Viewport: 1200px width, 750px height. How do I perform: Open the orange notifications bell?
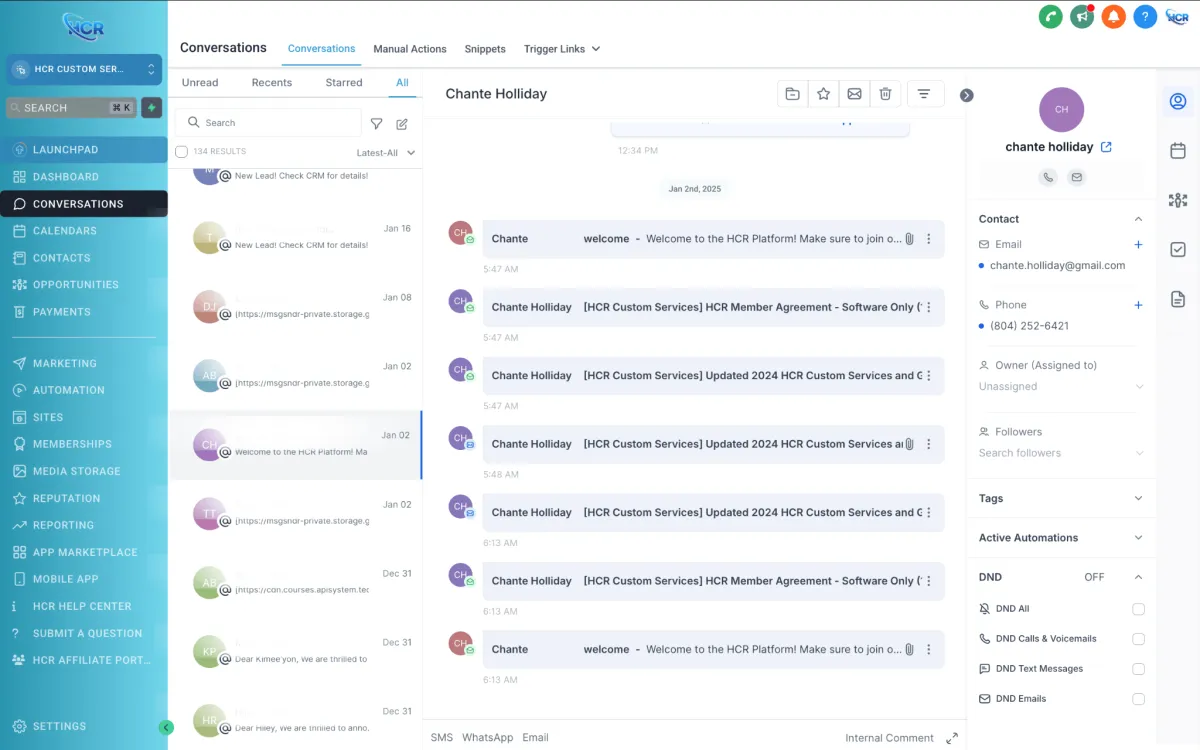click(x=1113, y=16)
